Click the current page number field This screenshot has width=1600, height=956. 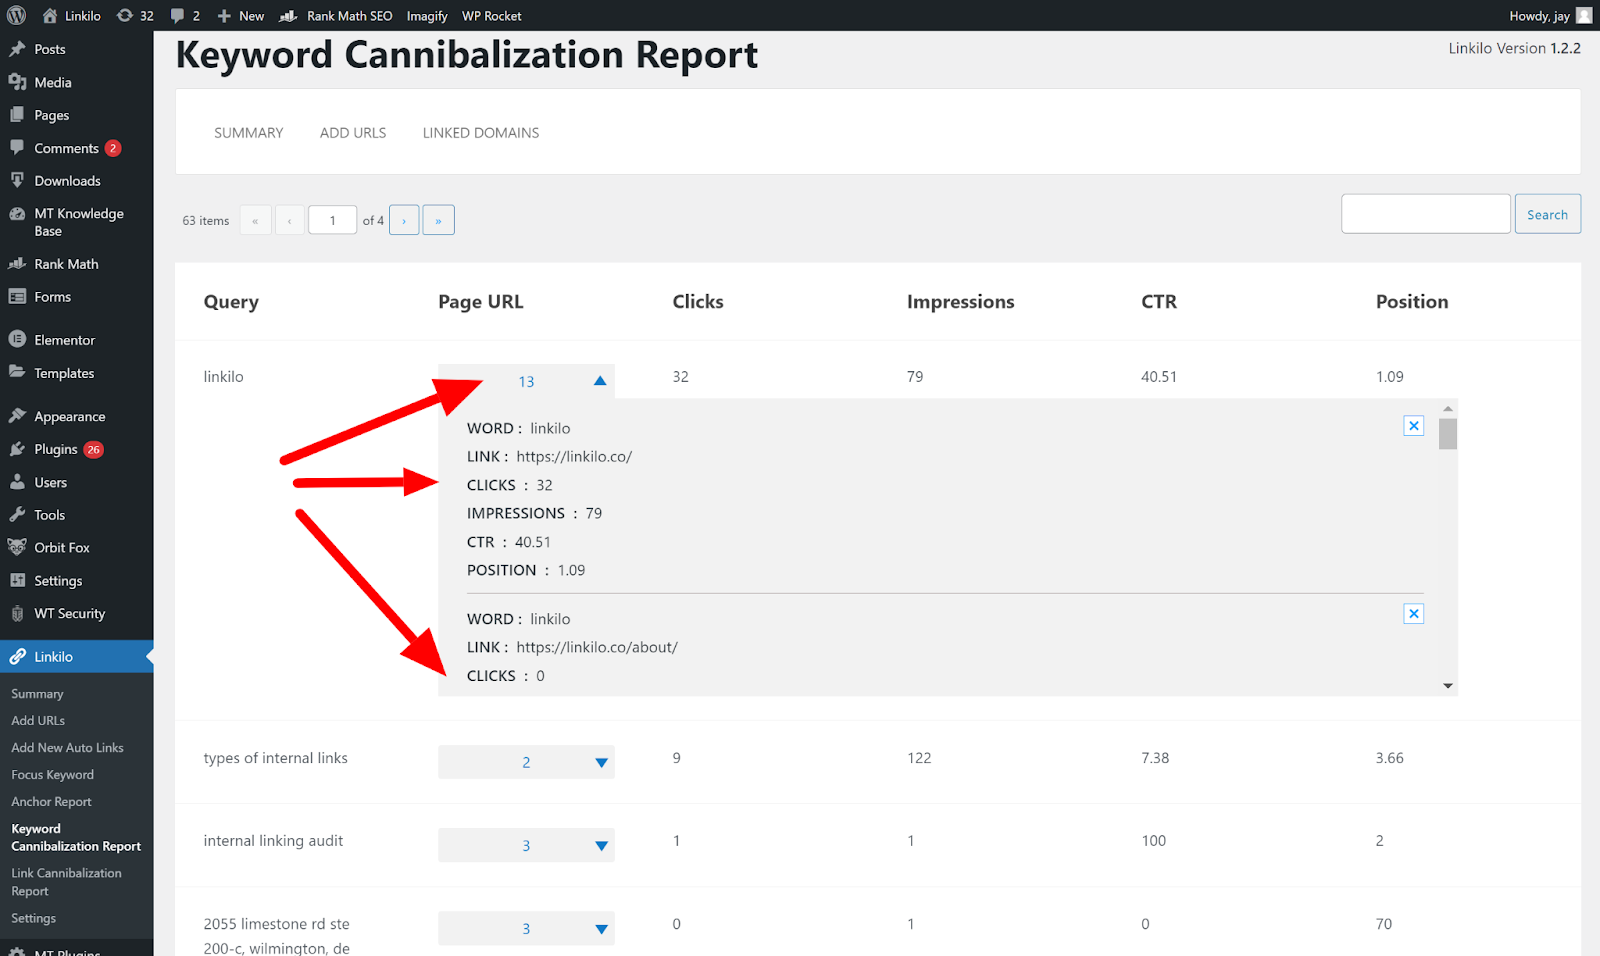(333, 220)
